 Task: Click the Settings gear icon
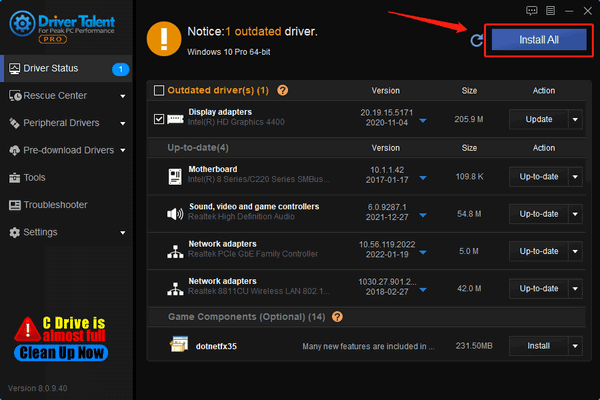[x=15, y=232]
